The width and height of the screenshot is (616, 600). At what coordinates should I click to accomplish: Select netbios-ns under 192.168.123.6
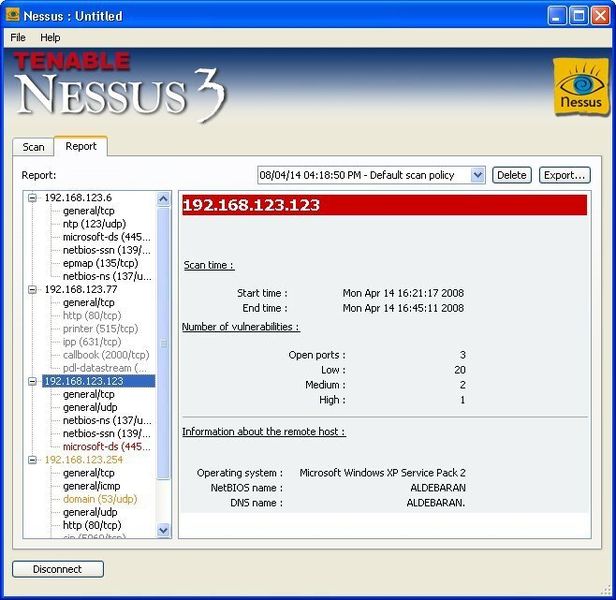[107, 276]
